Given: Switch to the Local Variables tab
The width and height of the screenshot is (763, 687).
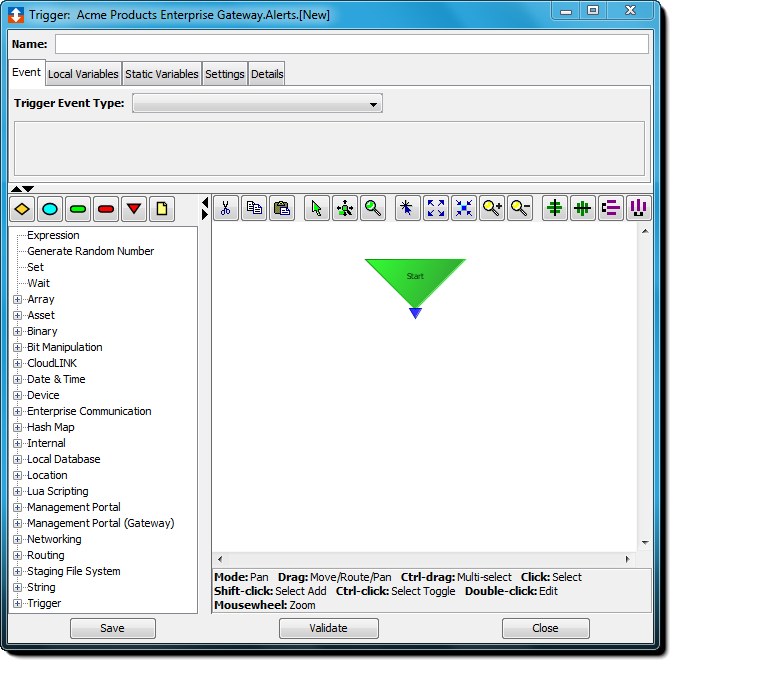Looking at the screenshot, I should (83, 74).
